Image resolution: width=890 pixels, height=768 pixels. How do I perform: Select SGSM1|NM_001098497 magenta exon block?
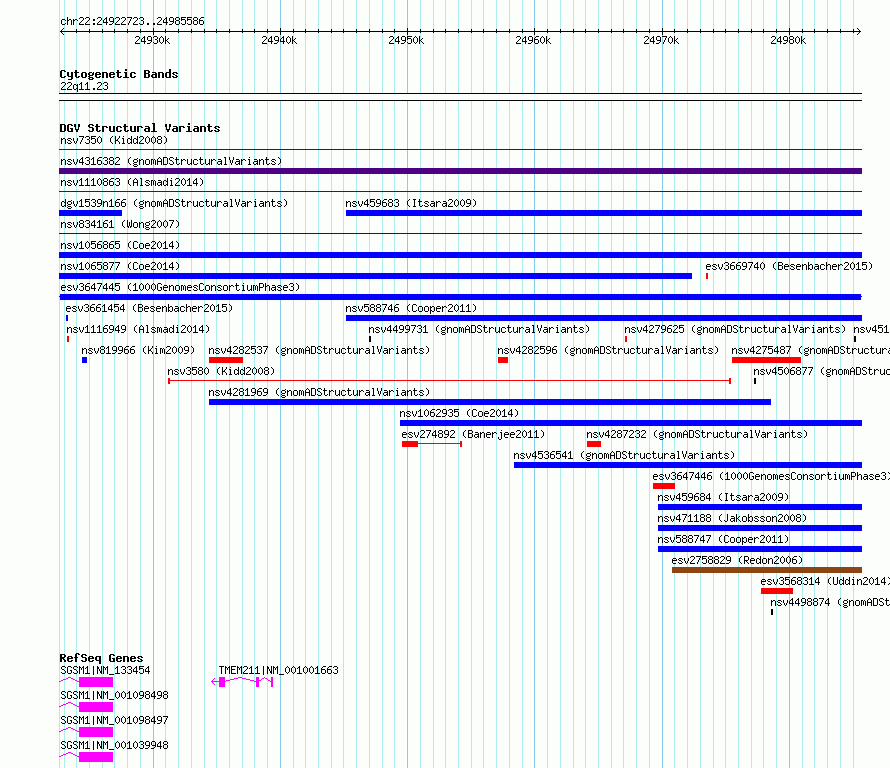click(96, 732)
